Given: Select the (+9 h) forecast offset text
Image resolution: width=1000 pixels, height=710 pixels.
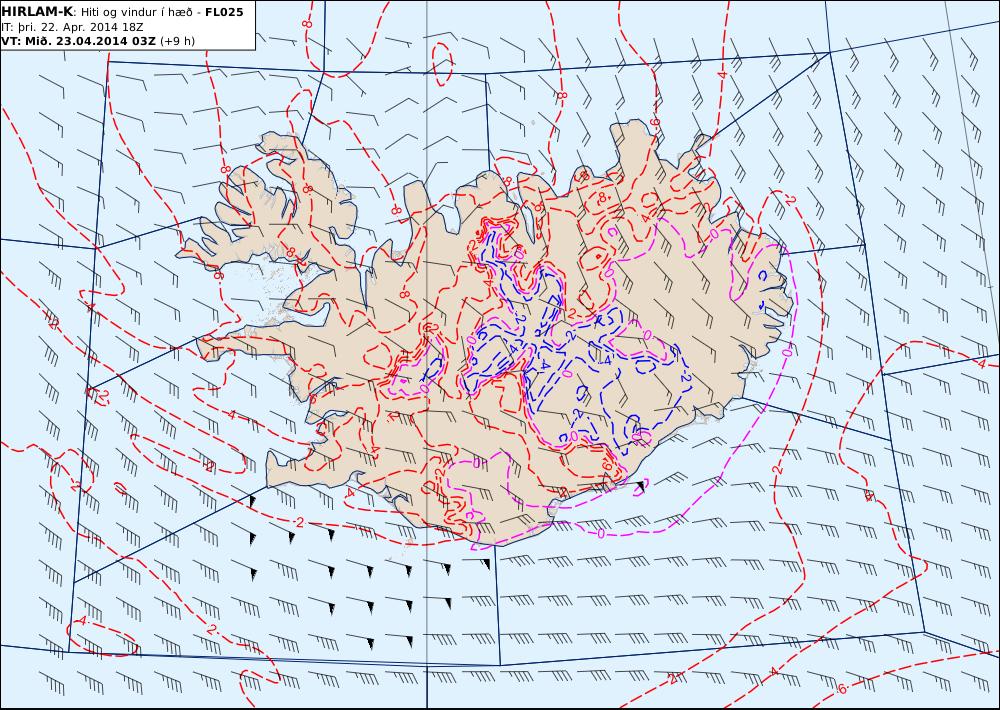Looking at the screenshot, I should [x=177, y=41].
